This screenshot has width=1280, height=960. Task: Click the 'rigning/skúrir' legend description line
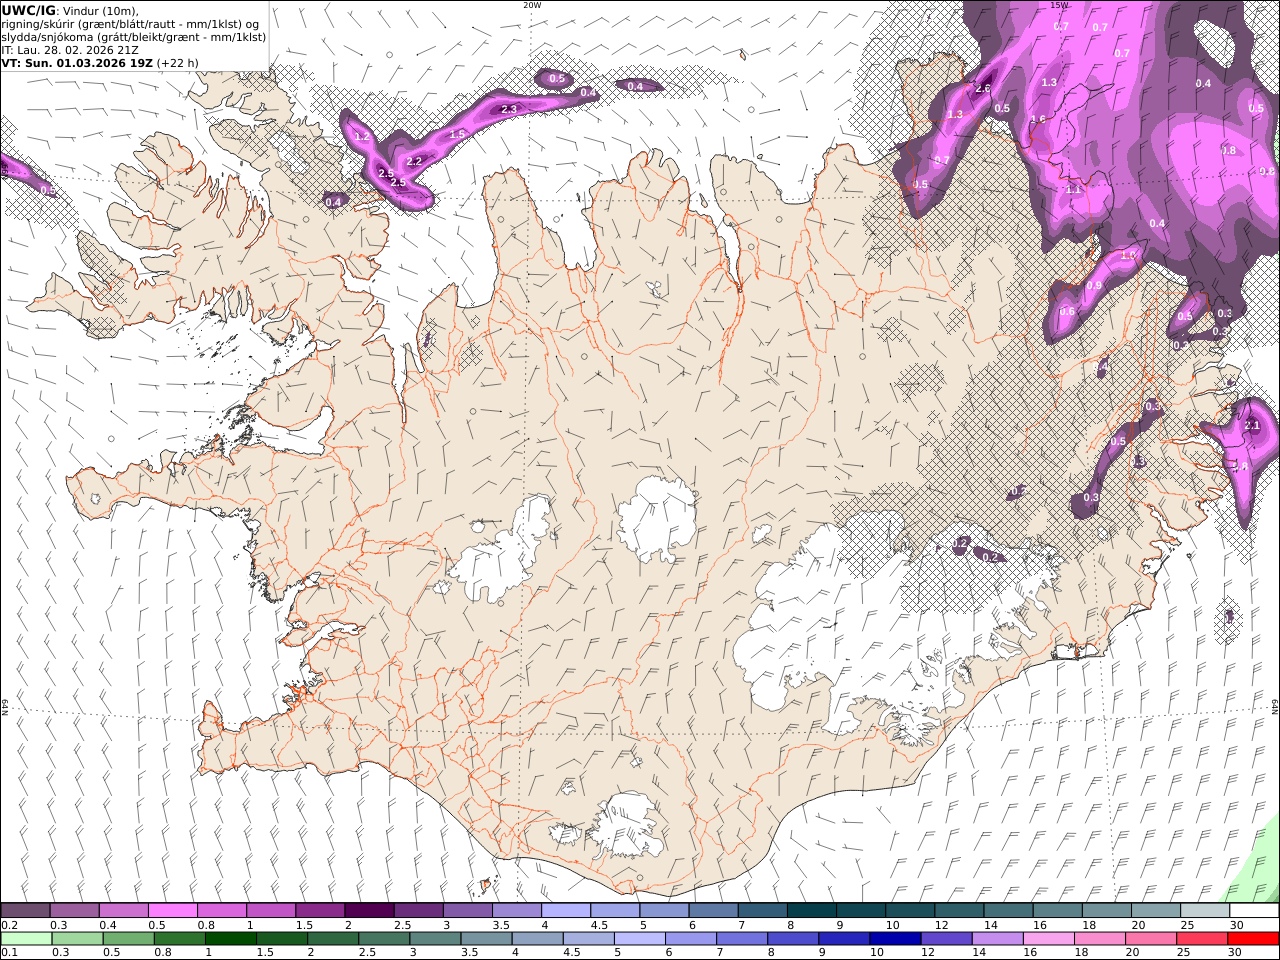click(x=131, y=23)
